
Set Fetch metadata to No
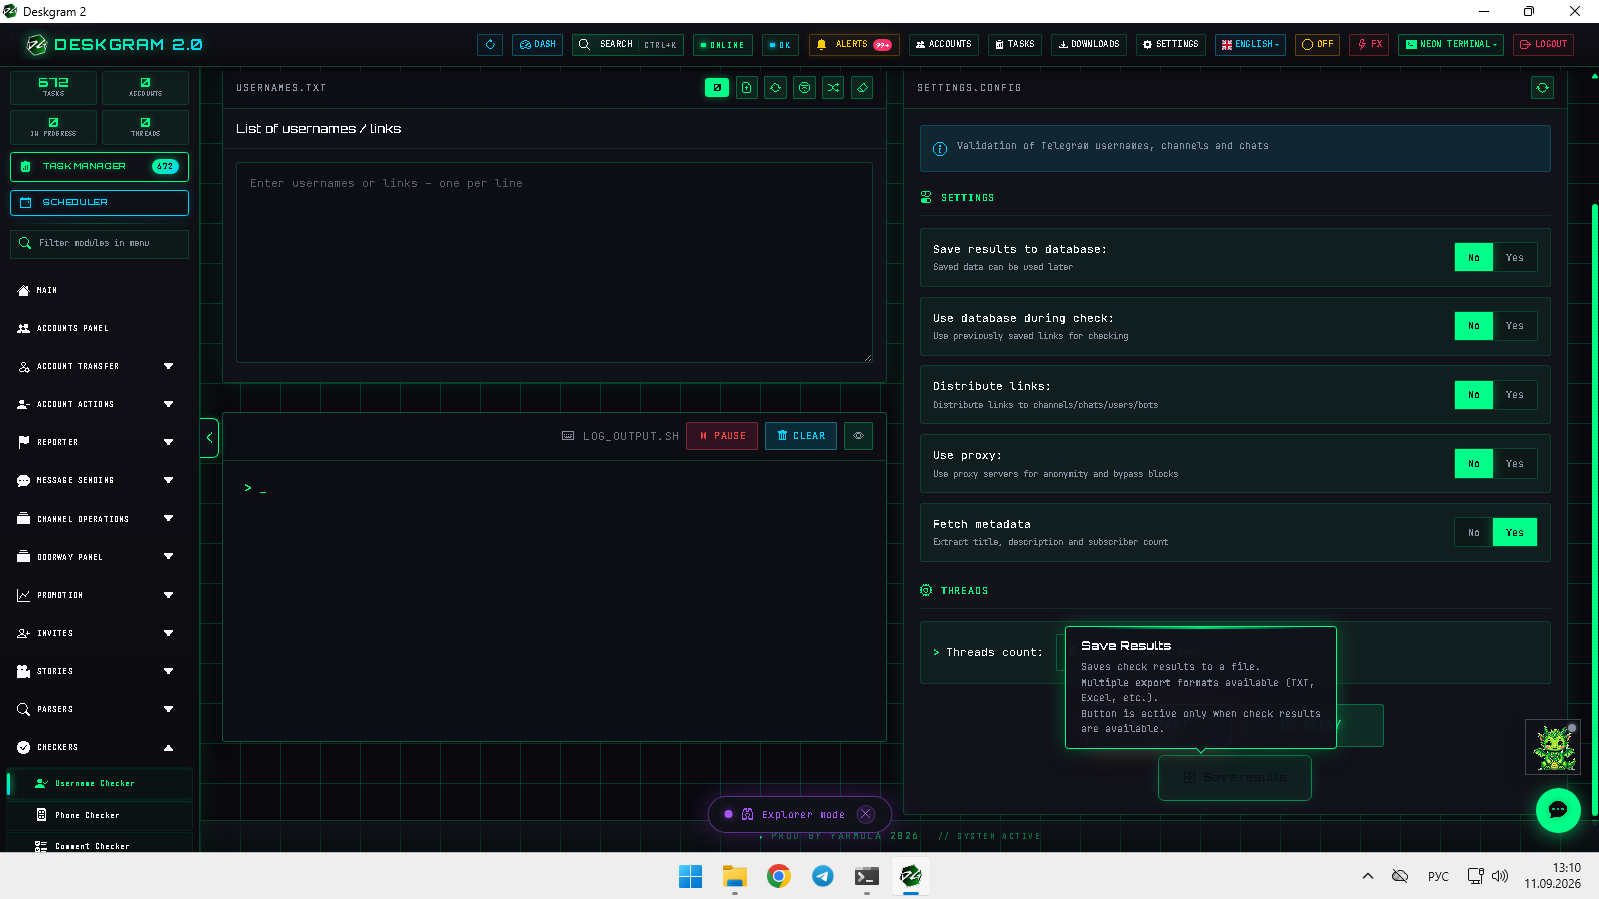pyautogui.click(x=1474, y=533)
